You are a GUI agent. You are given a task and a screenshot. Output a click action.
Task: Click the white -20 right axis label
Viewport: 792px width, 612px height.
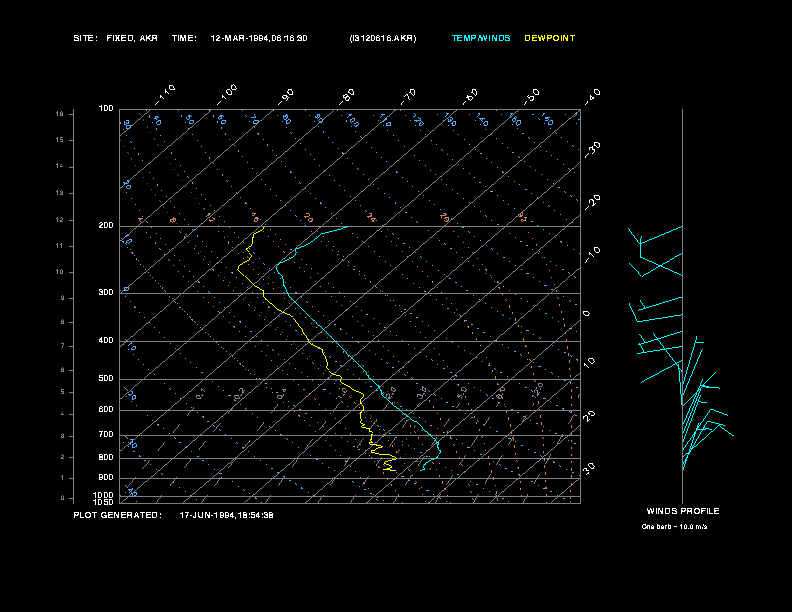click(593, 202)
